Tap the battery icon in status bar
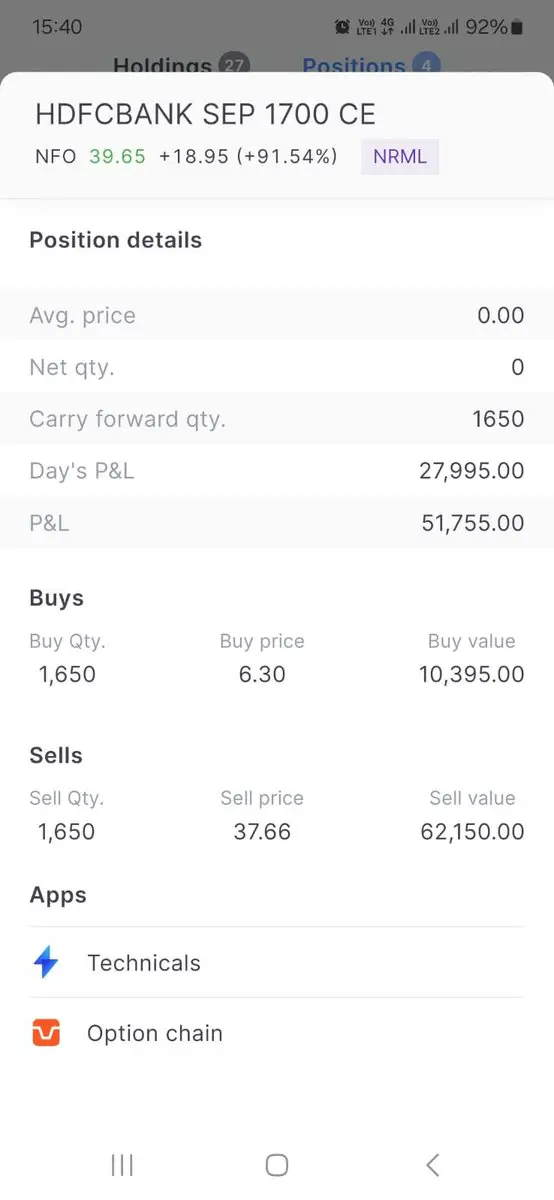554x1200 pixels. 516,27
